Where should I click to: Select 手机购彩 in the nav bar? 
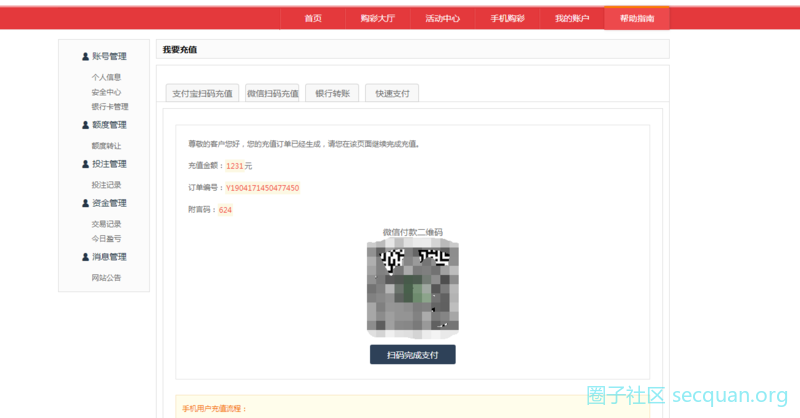tap(507, 19)
